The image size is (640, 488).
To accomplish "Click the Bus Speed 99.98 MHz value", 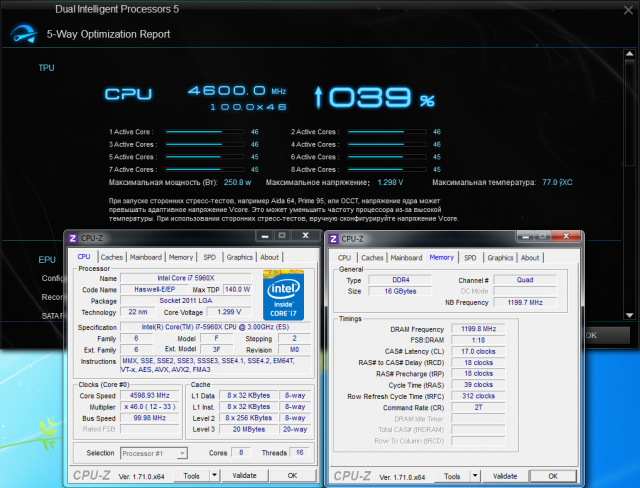I will 149,418.
